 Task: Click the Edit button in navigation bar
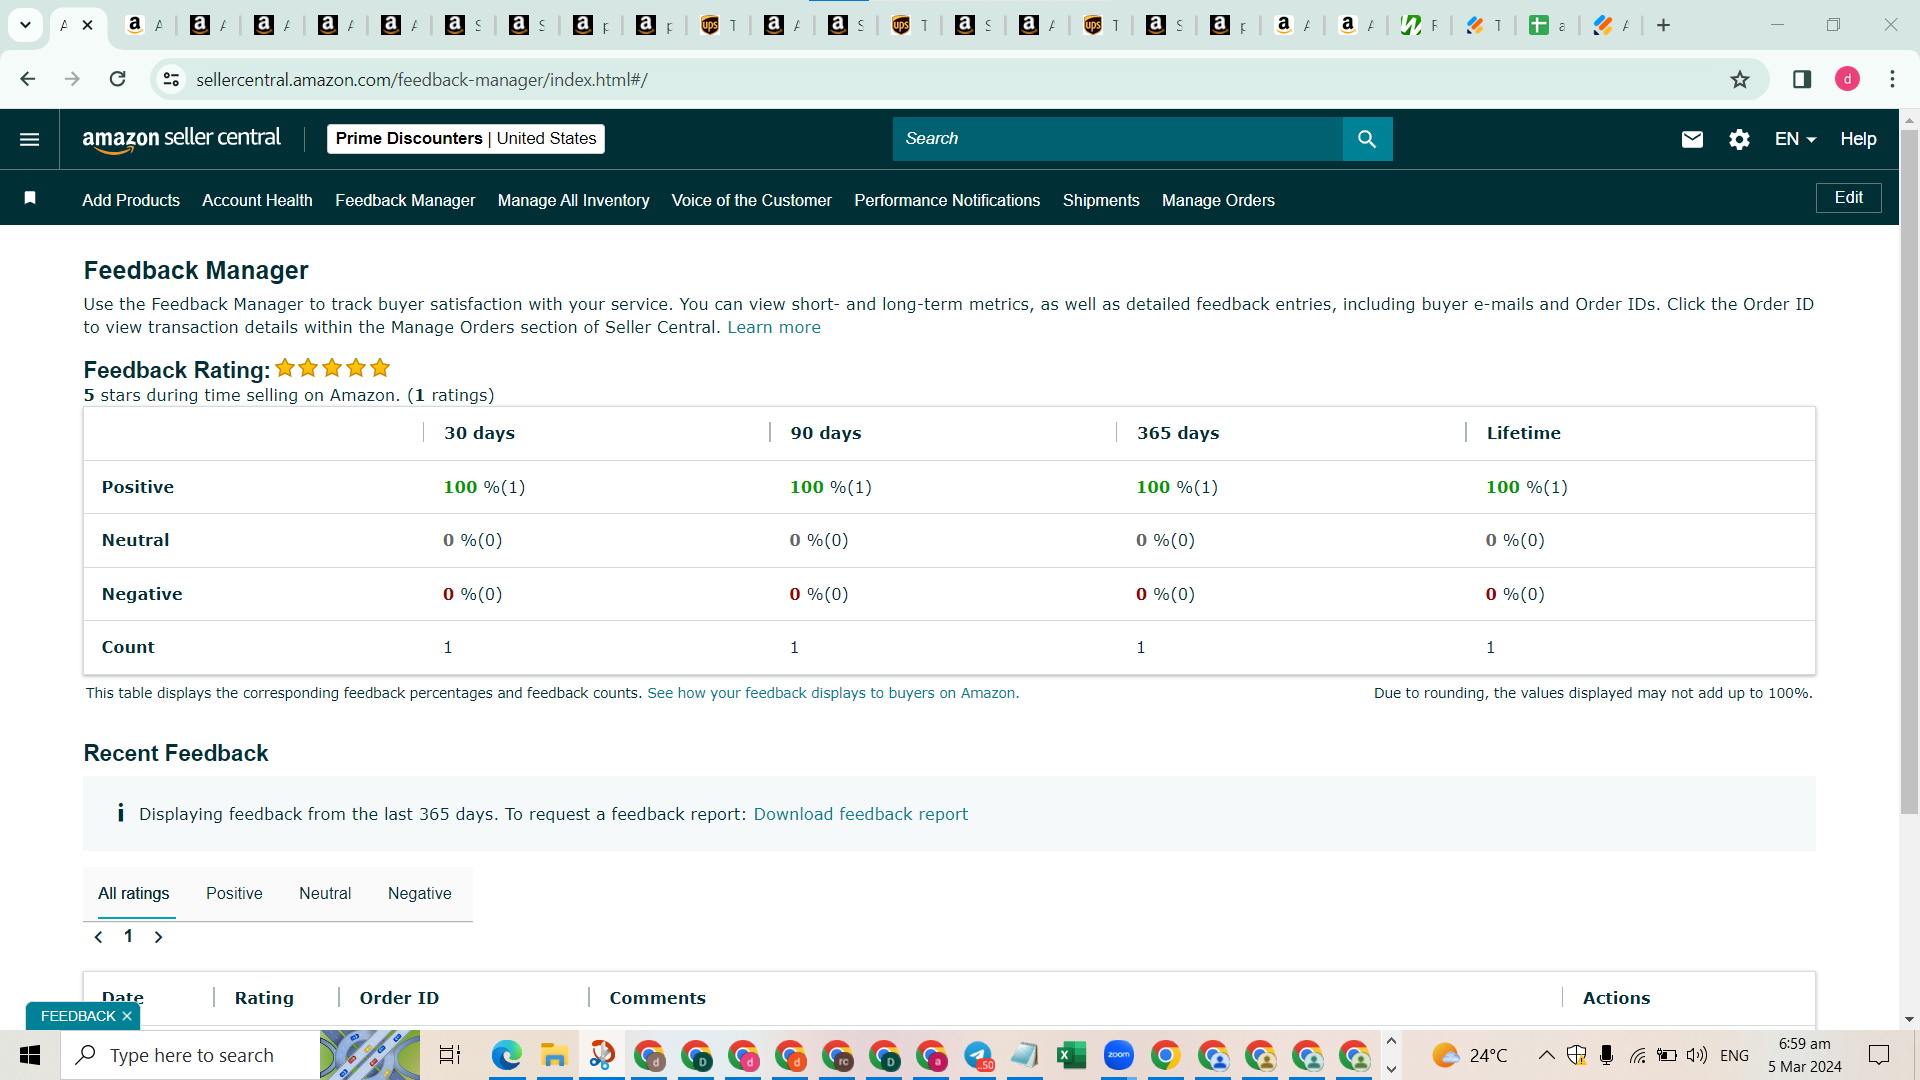coord(1848,198)
